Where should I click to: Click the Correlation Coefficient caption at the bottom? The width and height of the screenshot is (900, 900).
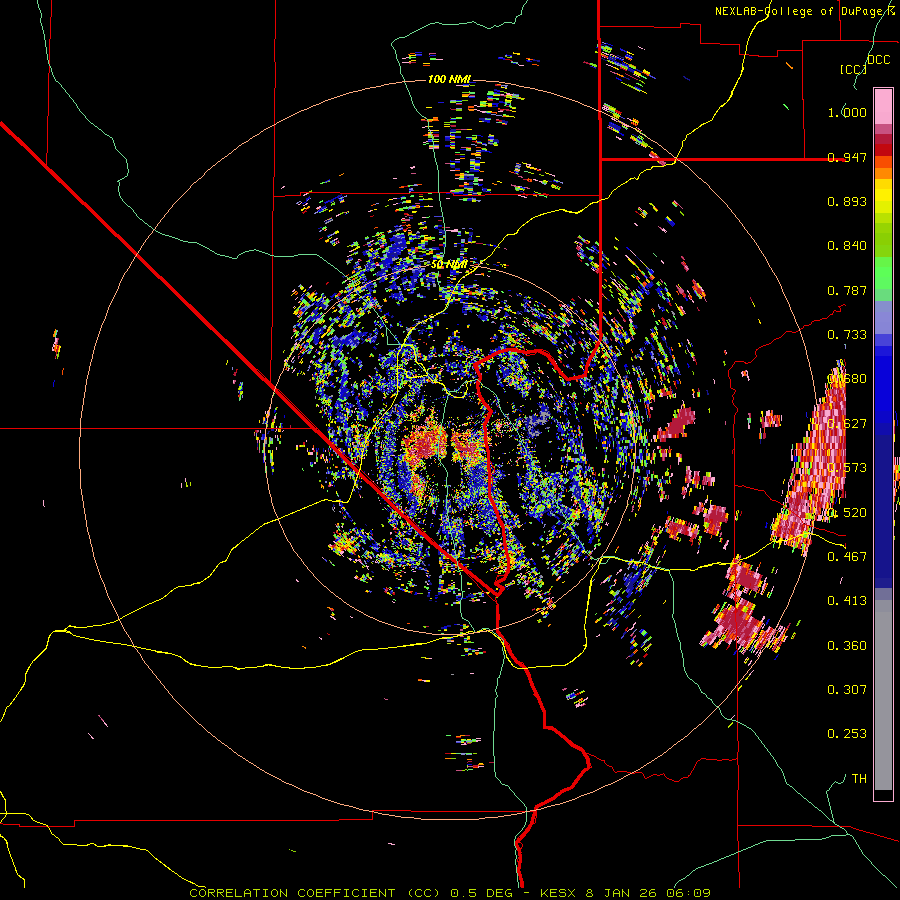(450, 893)
